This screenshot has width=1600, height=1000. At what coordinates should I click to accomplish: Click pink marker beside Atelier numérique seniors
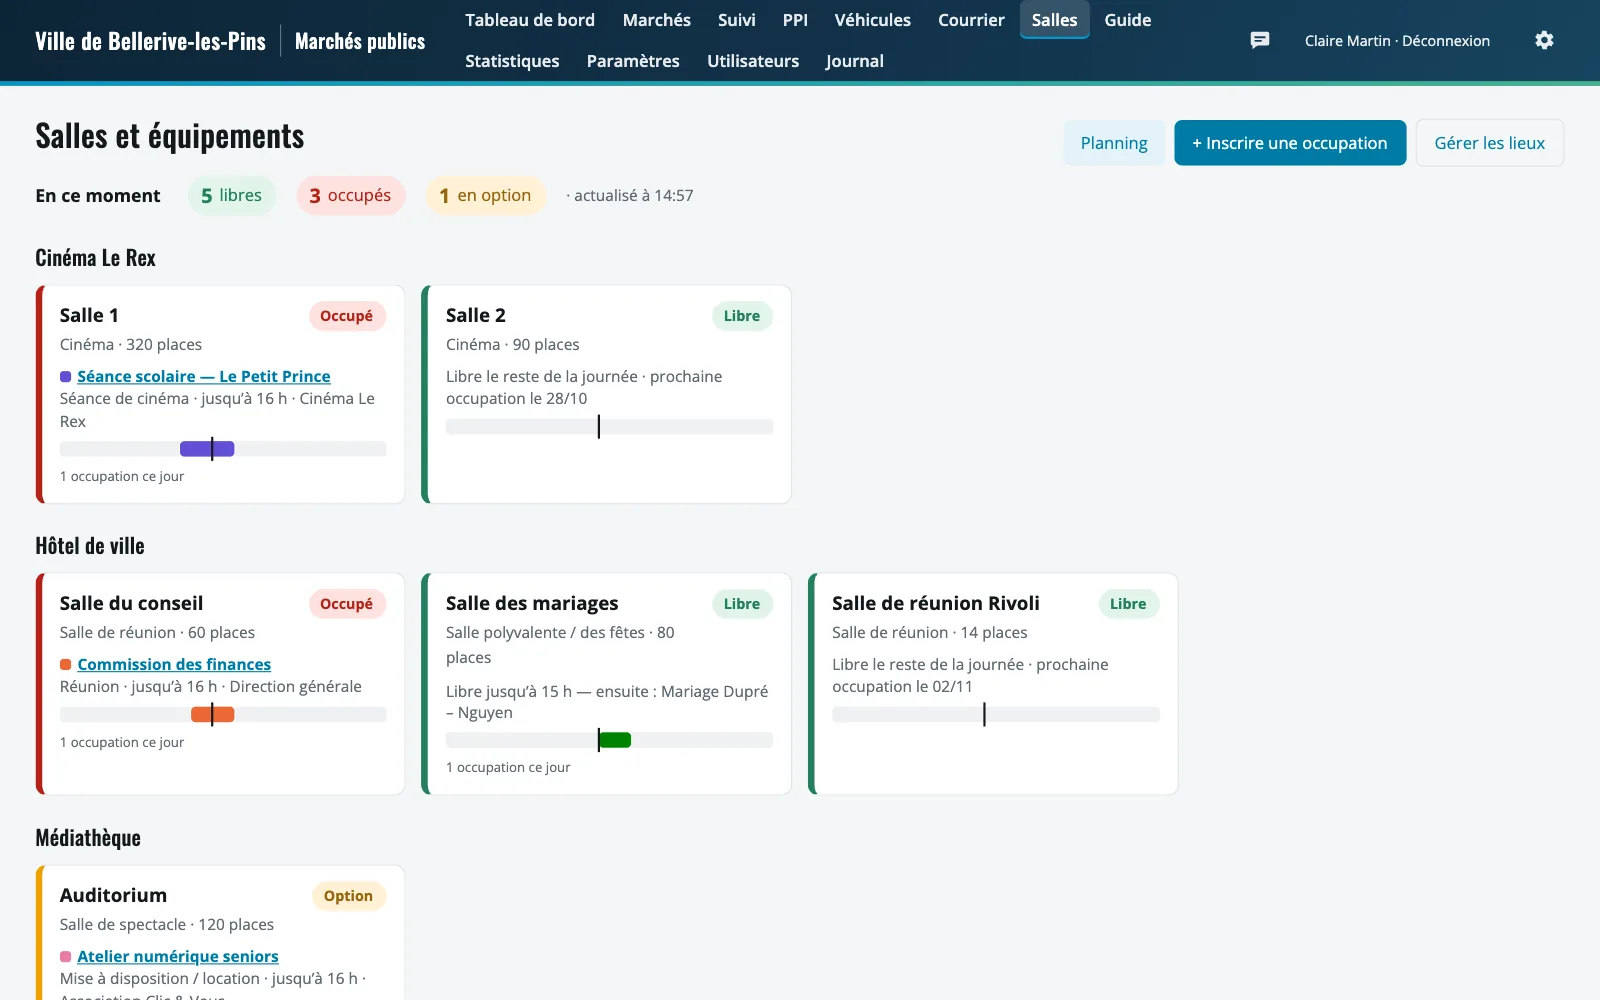(x=65, y=957)
